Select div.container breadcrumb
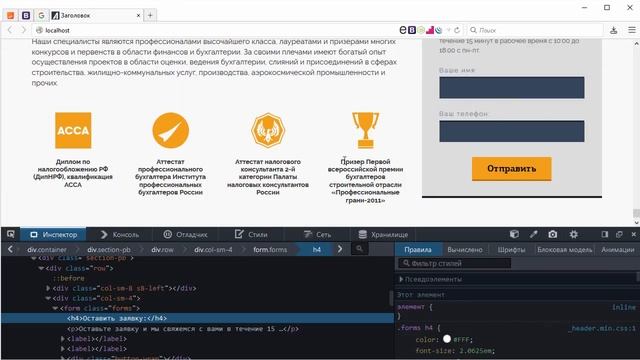The image size is (640, 360). click(47, 249)
